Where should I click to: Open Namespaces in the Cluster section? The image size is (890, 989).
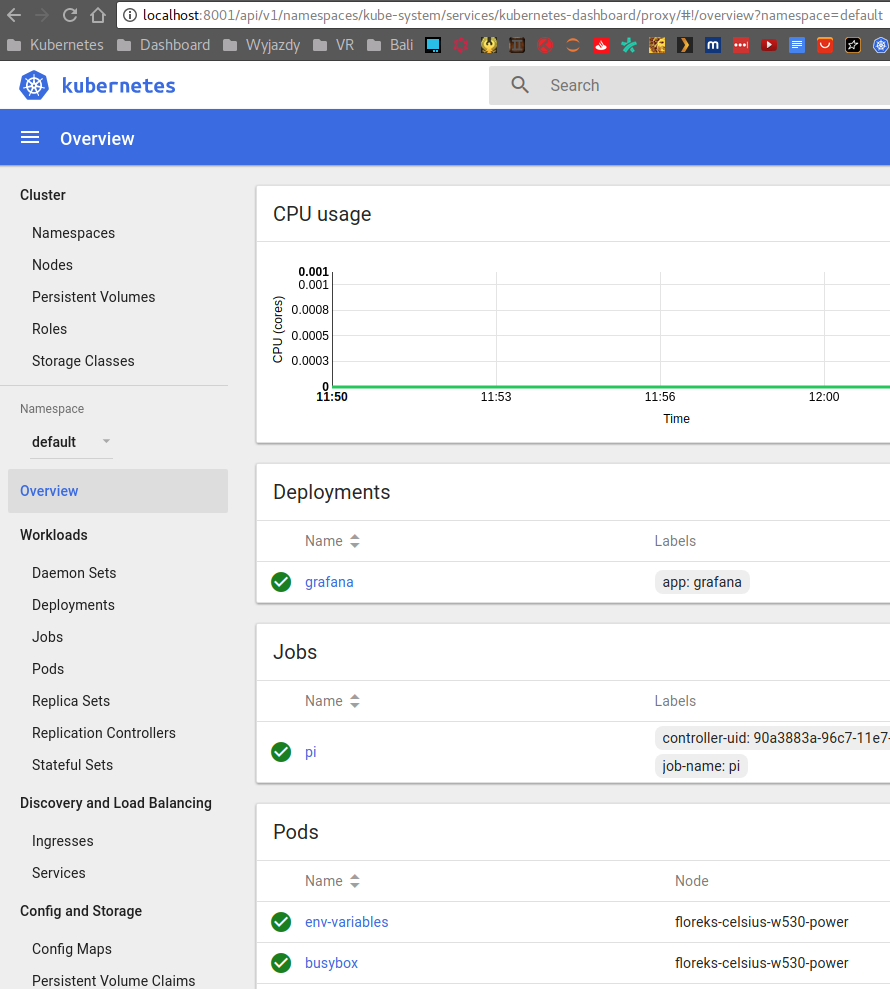pyautogui.click(x=73, y=233)
